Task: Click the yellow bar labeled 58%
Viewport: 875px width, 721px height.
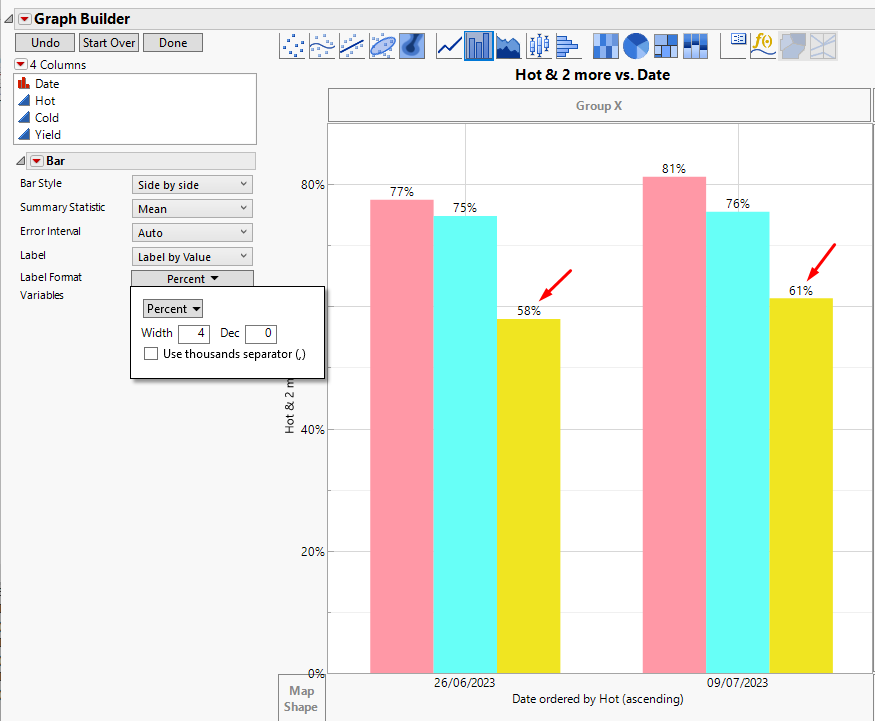Action: point(528,496)
